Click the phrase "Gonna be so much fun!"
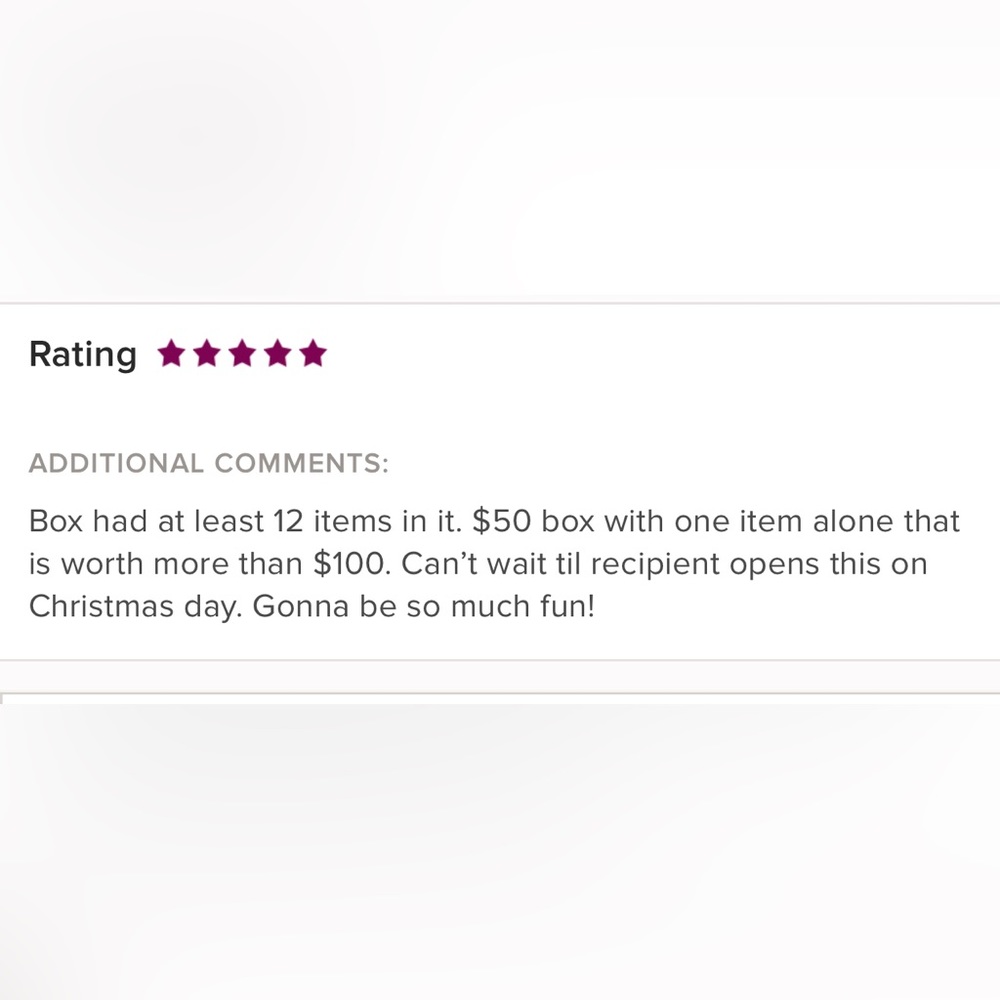1000x1000 pixels. 423,607
